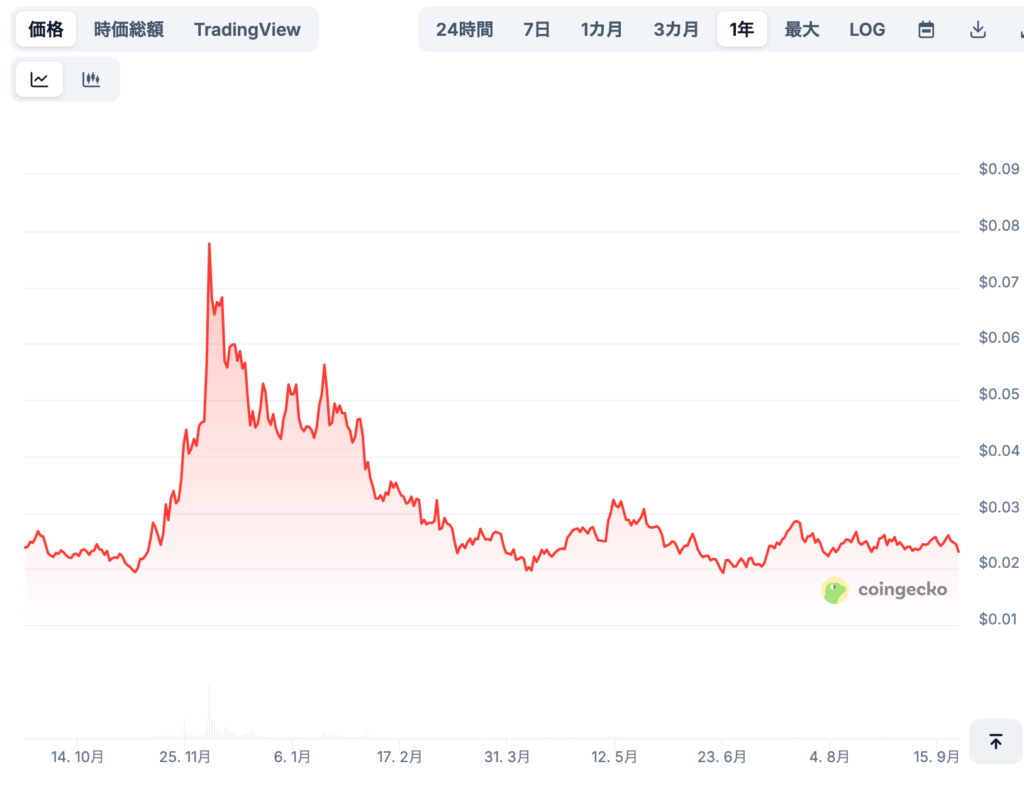The image size is (1024, 786).
Task: Open the calendar date range picker
Action: 926,29
